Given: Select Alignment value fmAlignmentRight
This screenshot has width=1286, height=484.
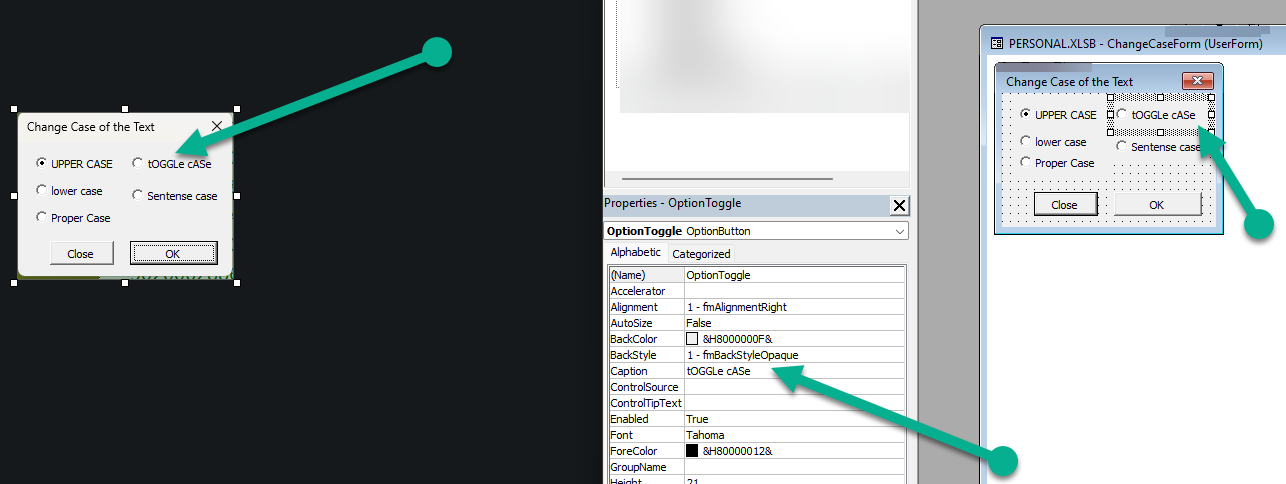Looking at the screenshot, I should [x=794, y=307].
